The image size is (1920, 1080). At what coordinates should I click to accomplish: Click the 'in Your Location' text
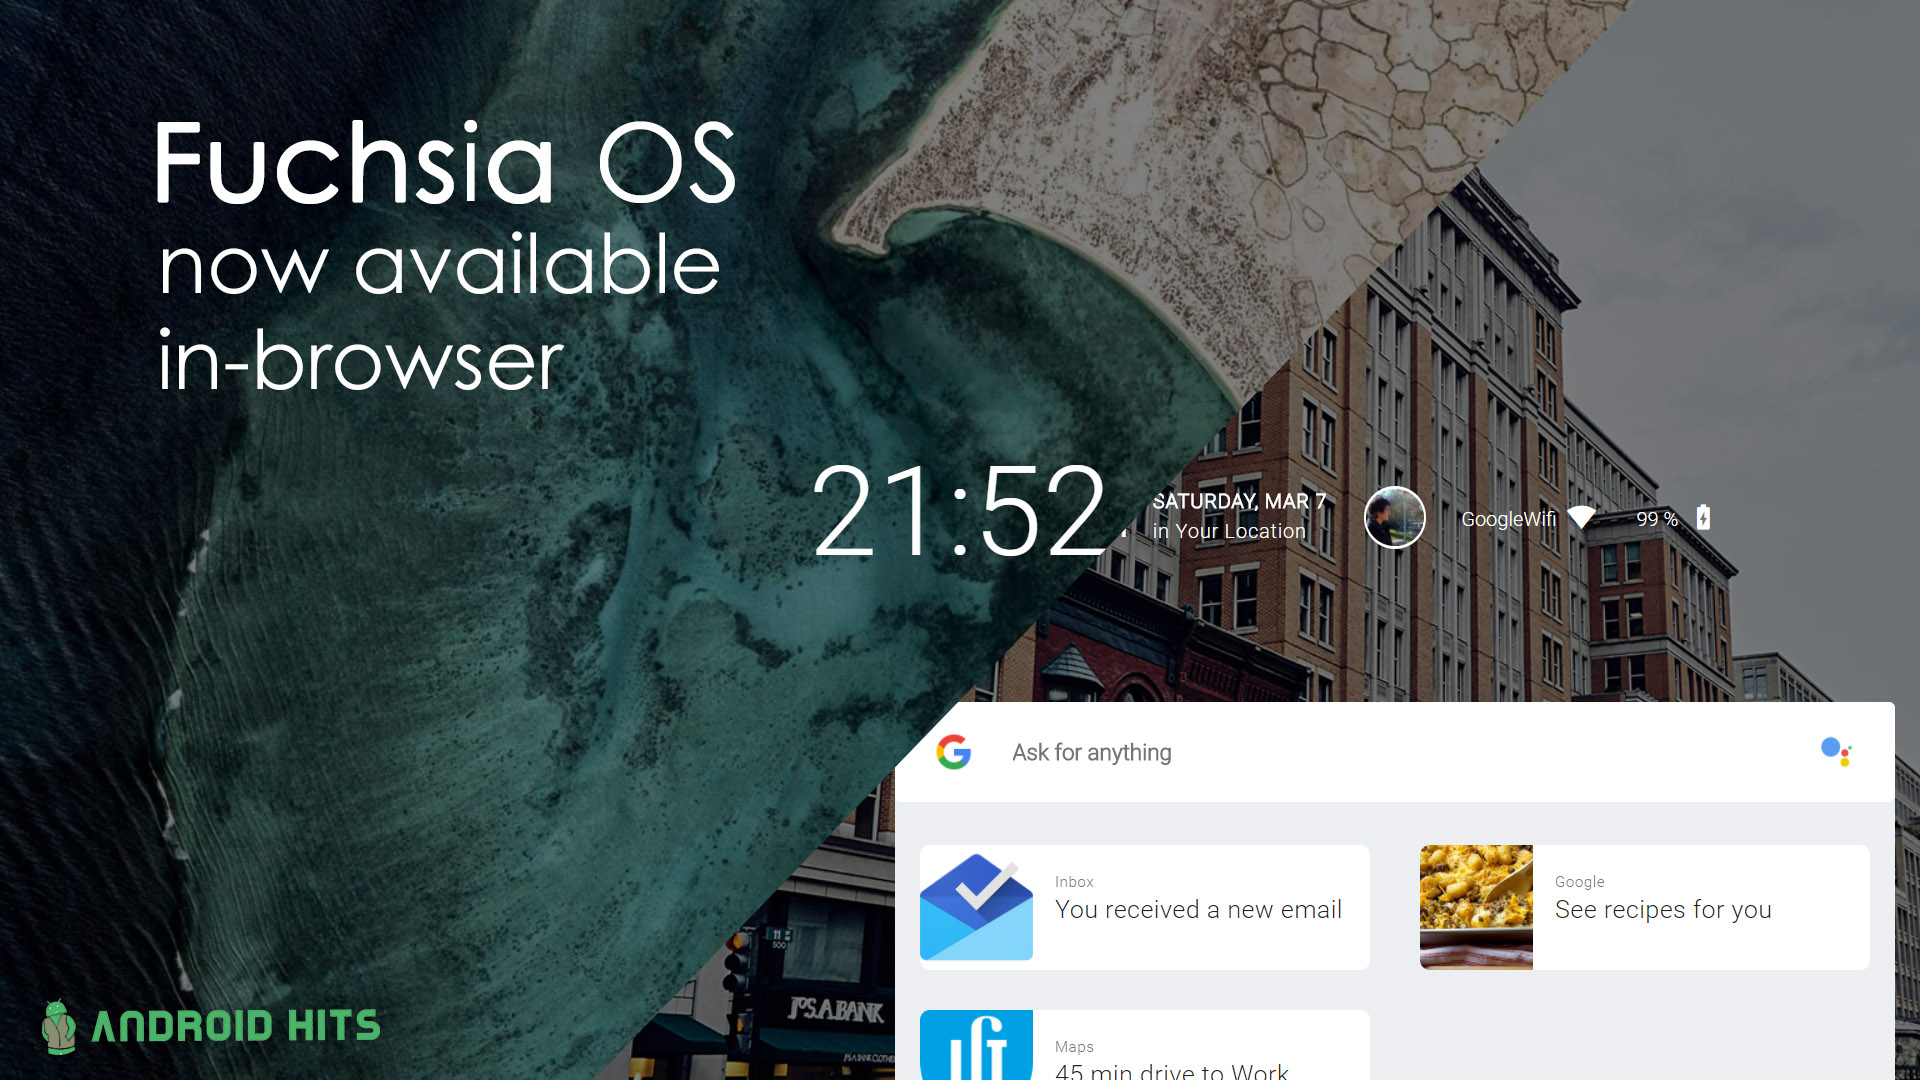[x=1229, y=532]
